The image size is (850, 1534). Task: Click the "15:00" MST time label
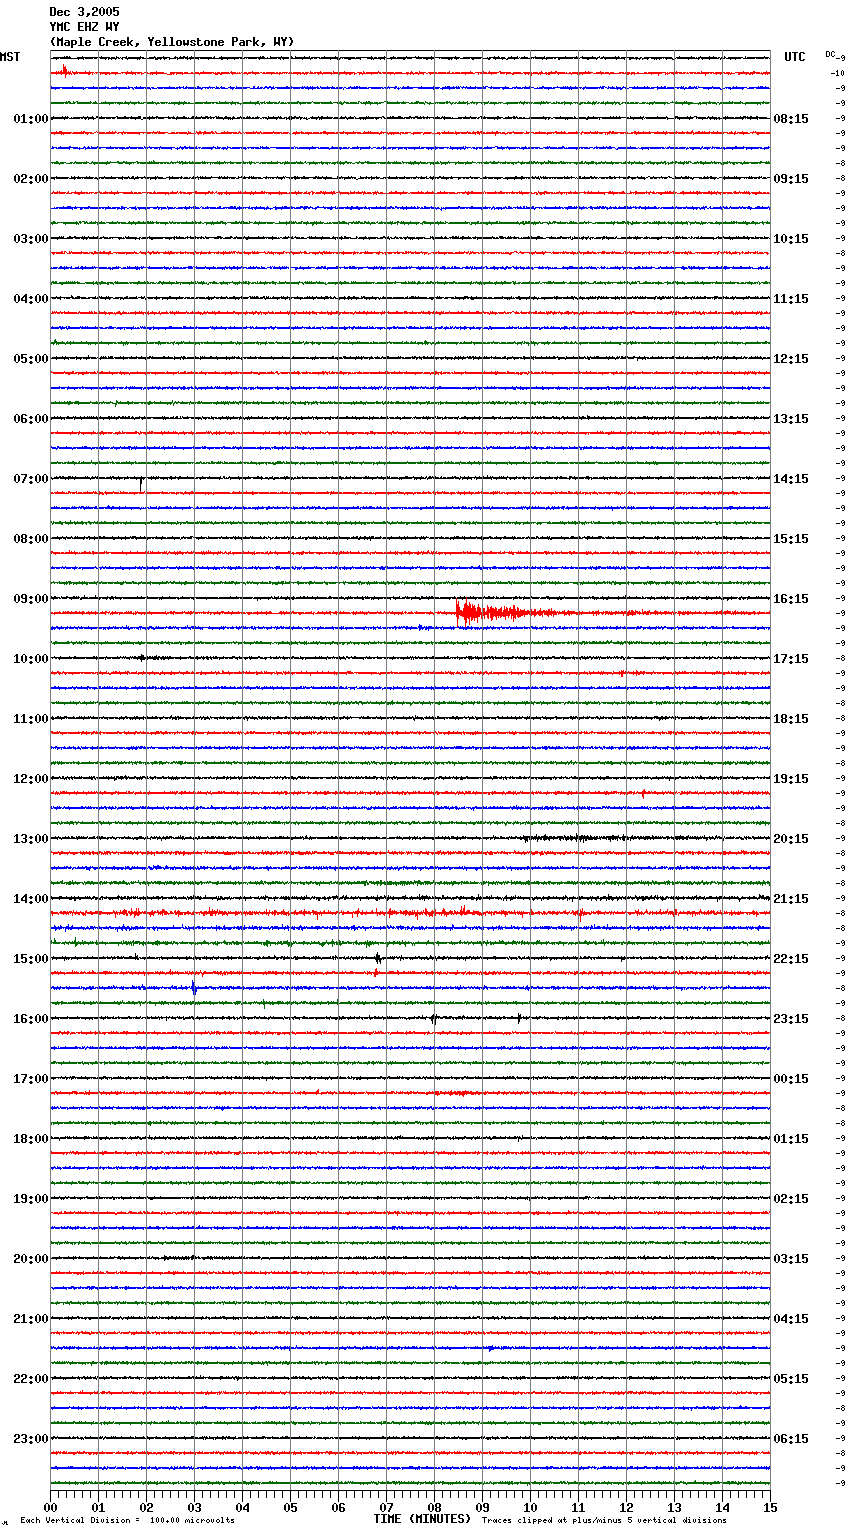click(31, 959)
